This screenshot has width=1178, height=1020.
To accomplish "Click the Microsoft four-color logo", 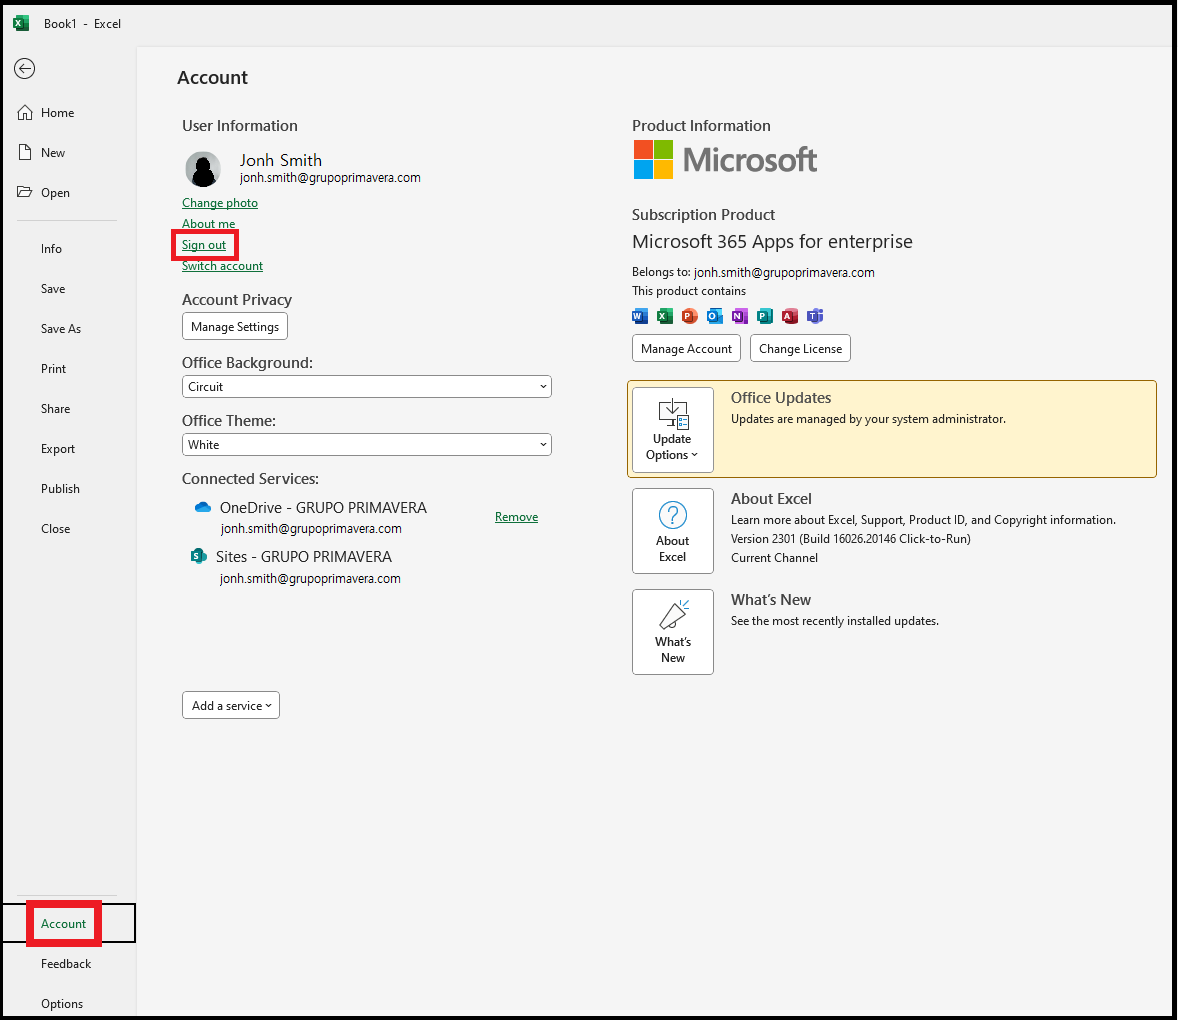I will coord(653,159).
